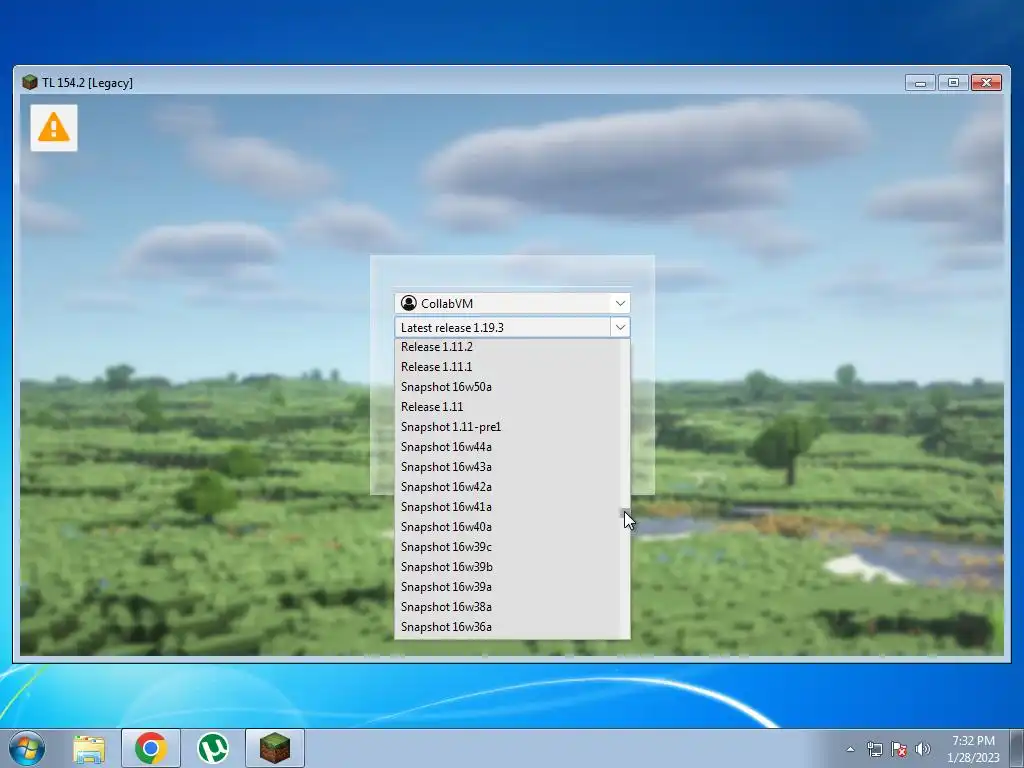The height and width of the screenshot is (768, 1024).
Task: Select Snapshot 16w39b
Action: (x=507, y=567)
